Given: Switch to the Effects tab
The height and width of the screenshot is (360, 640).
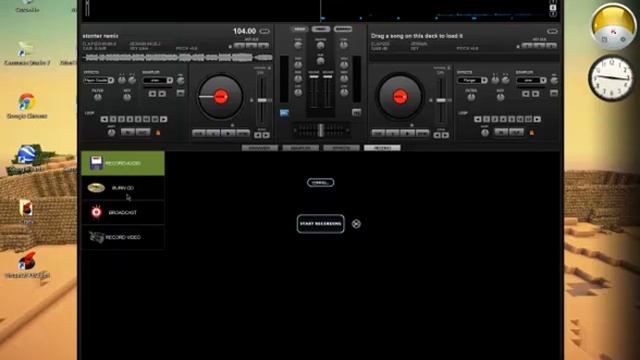Looking at the screenshot, I should (x=341, y=148).
